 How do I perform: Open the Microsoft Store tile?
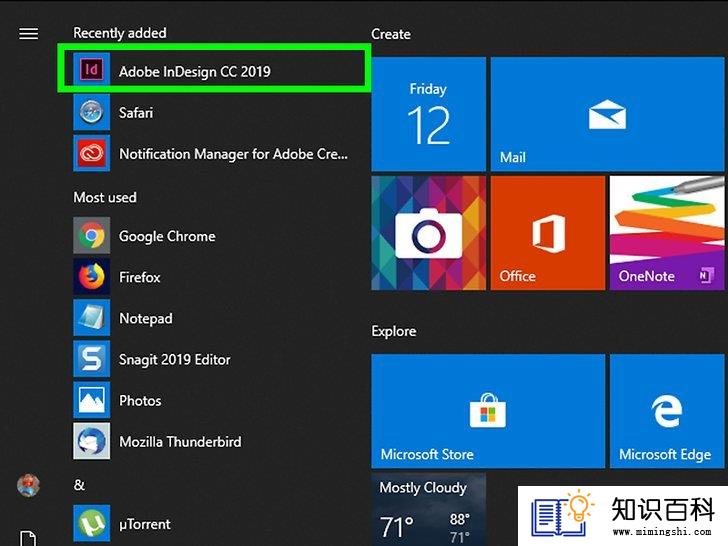pos(488,411)
